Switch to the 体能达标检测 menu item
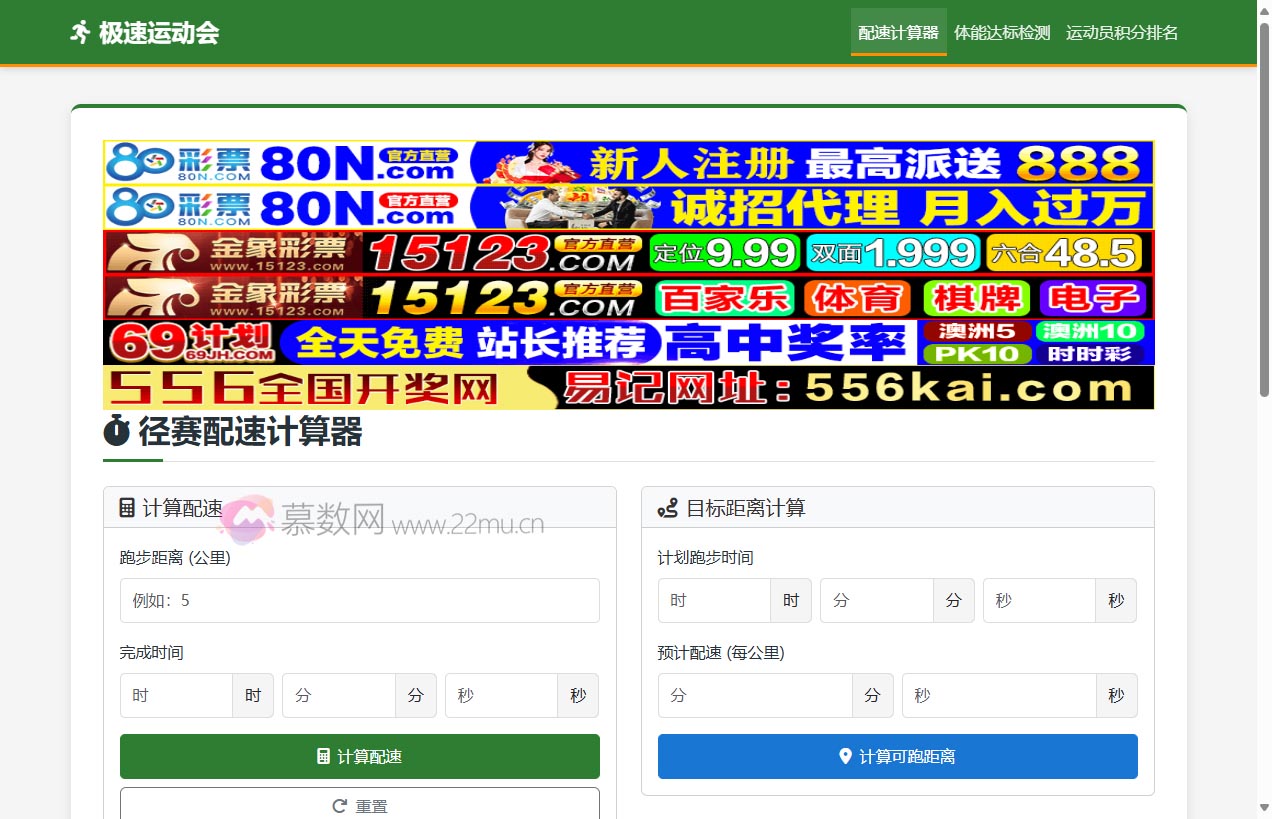 point(1002,31)
